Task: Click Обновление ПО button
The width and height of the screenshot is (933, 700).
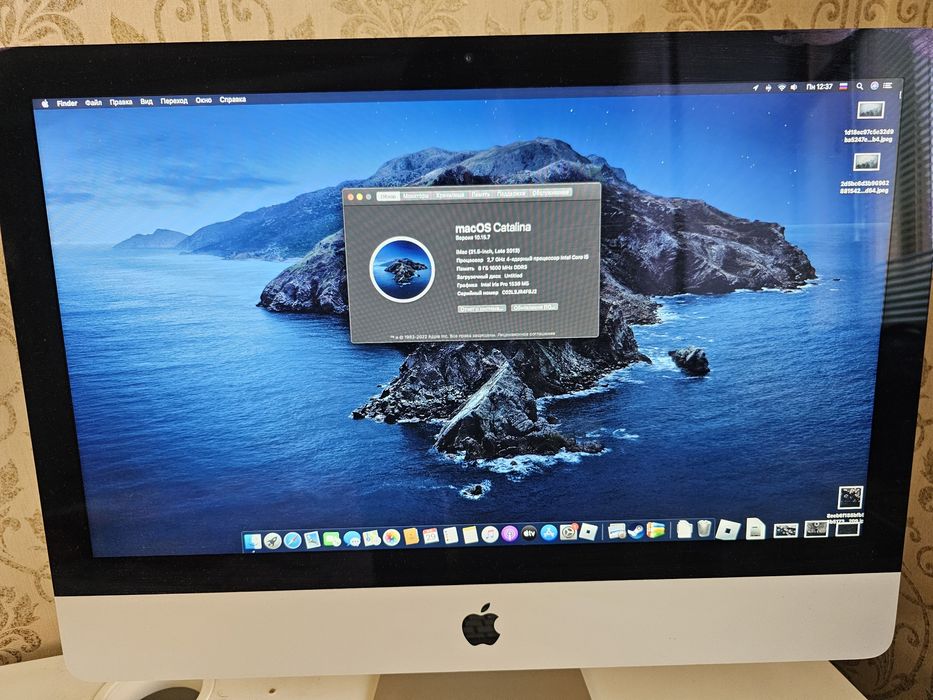Action: [x=534, y=307]
